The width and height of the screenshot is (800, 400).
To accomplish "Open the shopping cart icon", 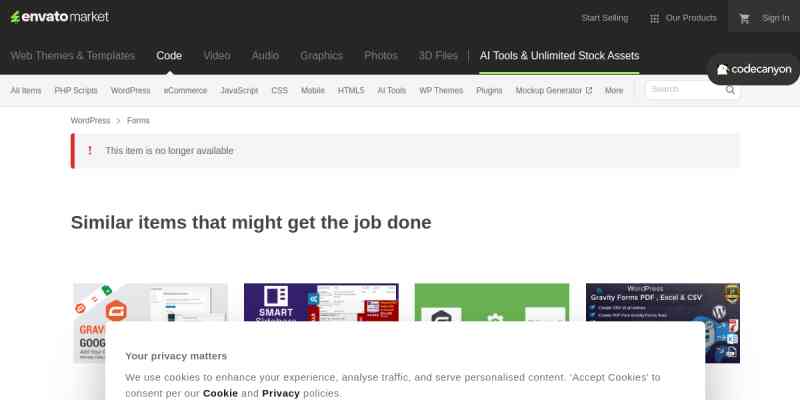I will (x=744, y=18).
